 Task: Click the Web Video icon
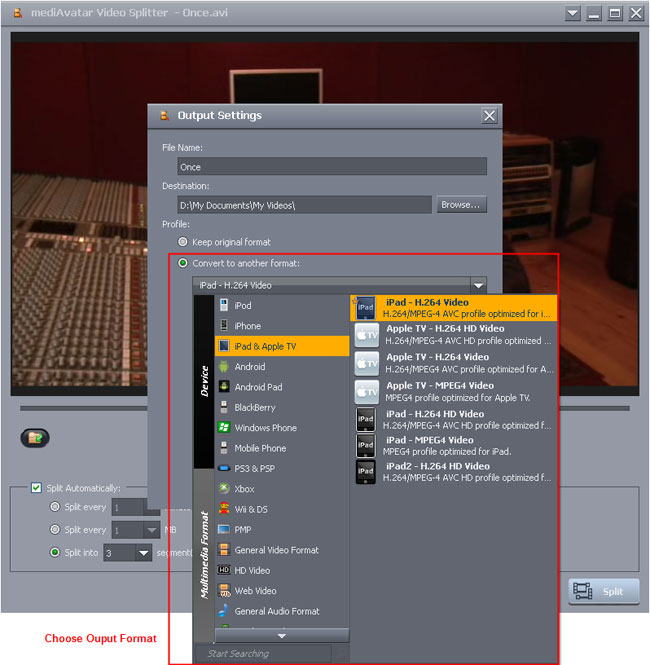click(x=224, y=590)
